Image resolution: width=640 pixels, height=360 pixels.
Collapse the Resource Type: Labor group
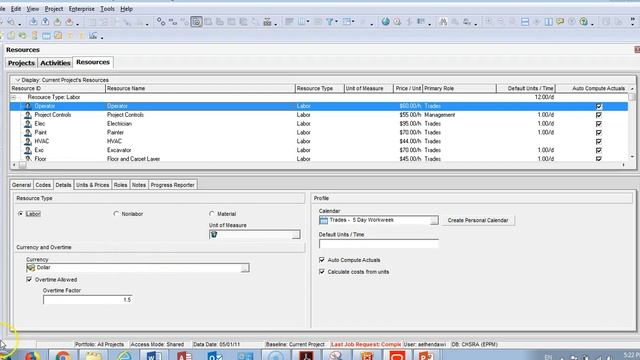(13, 97)
